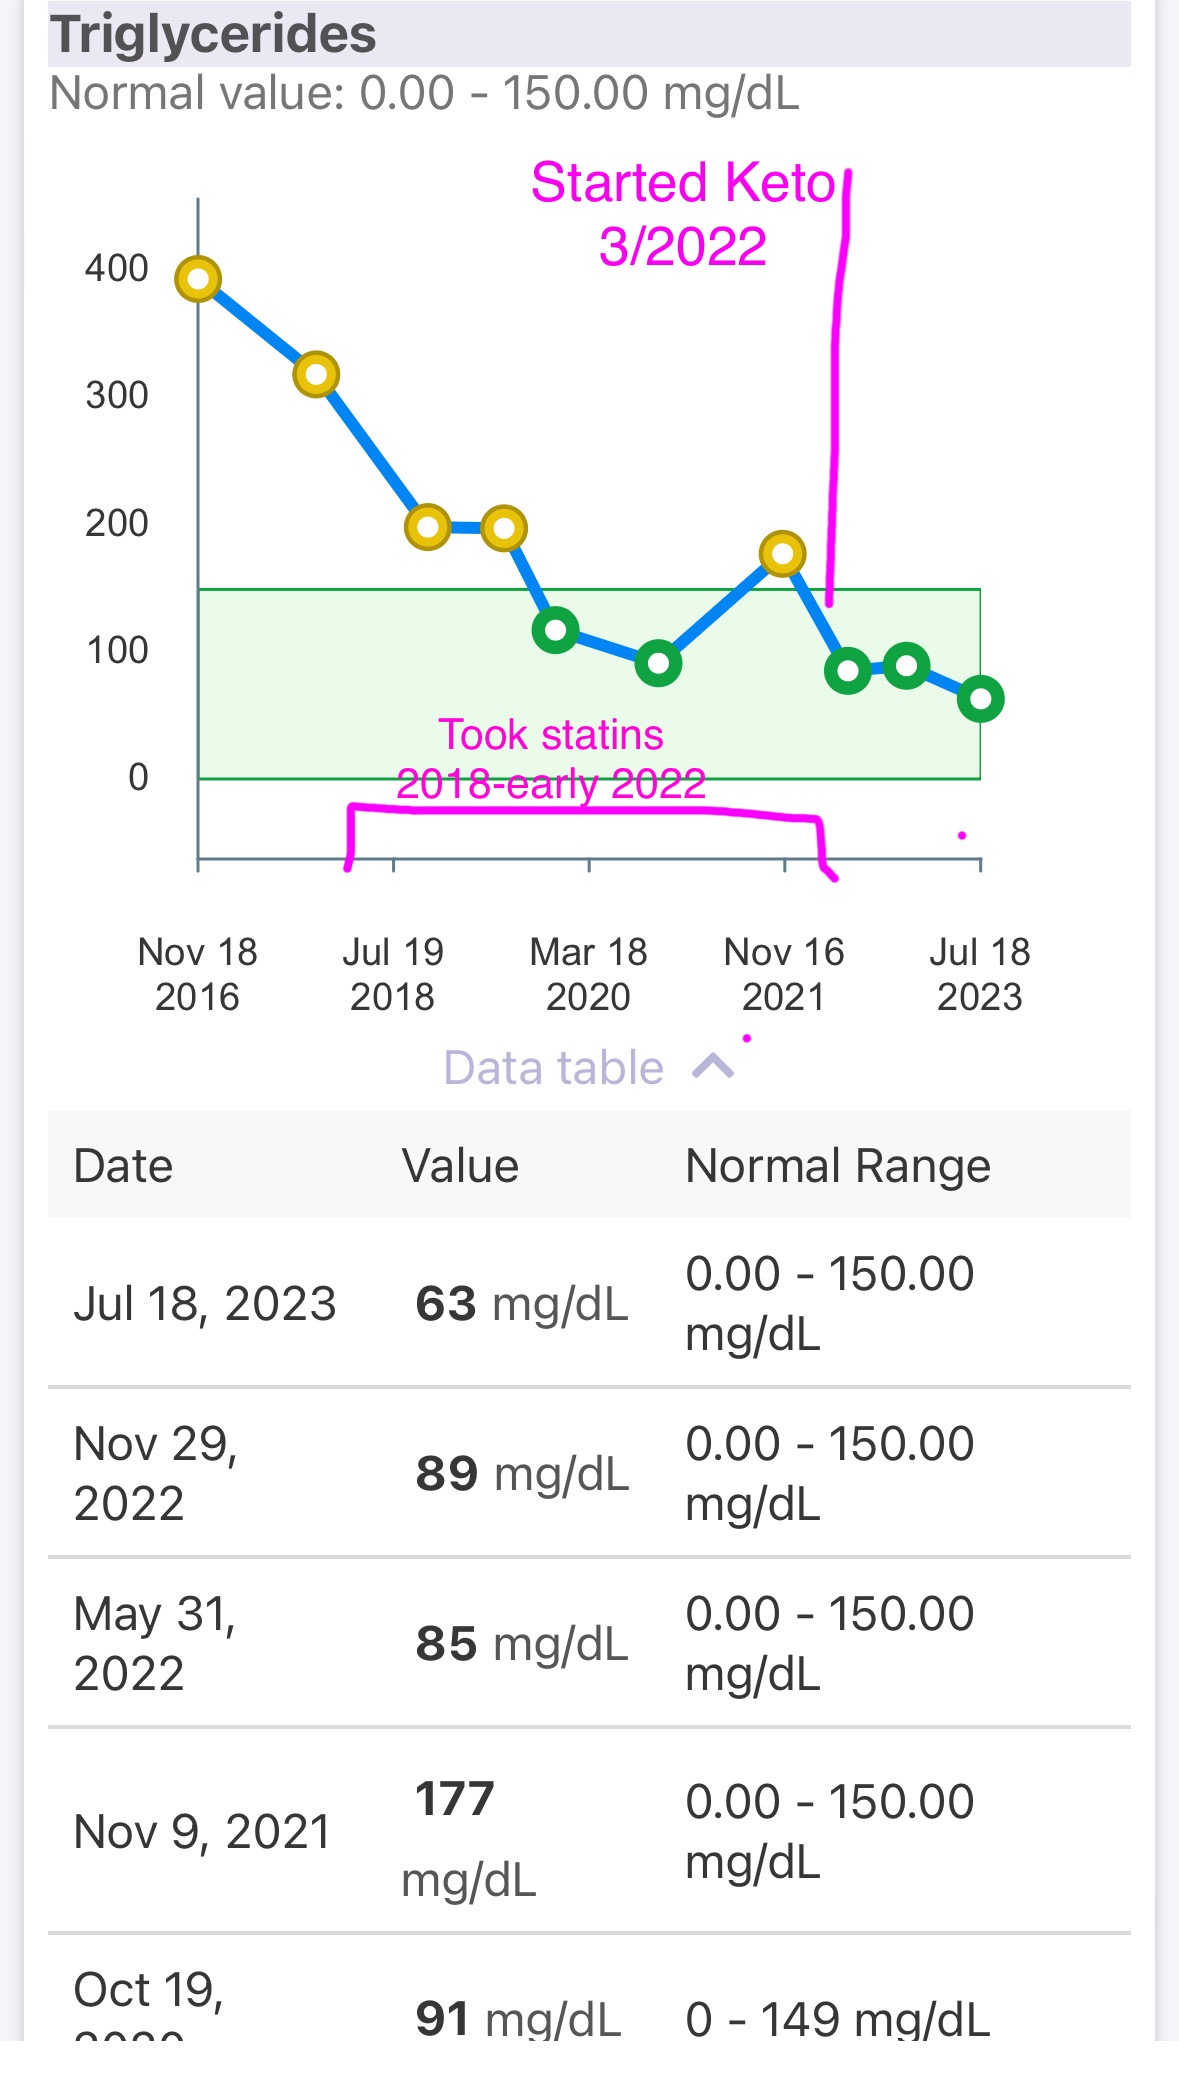Tap the first yellow data point near 400
This screenshot has height=2092, width=1179.
(x=198, y=279)
